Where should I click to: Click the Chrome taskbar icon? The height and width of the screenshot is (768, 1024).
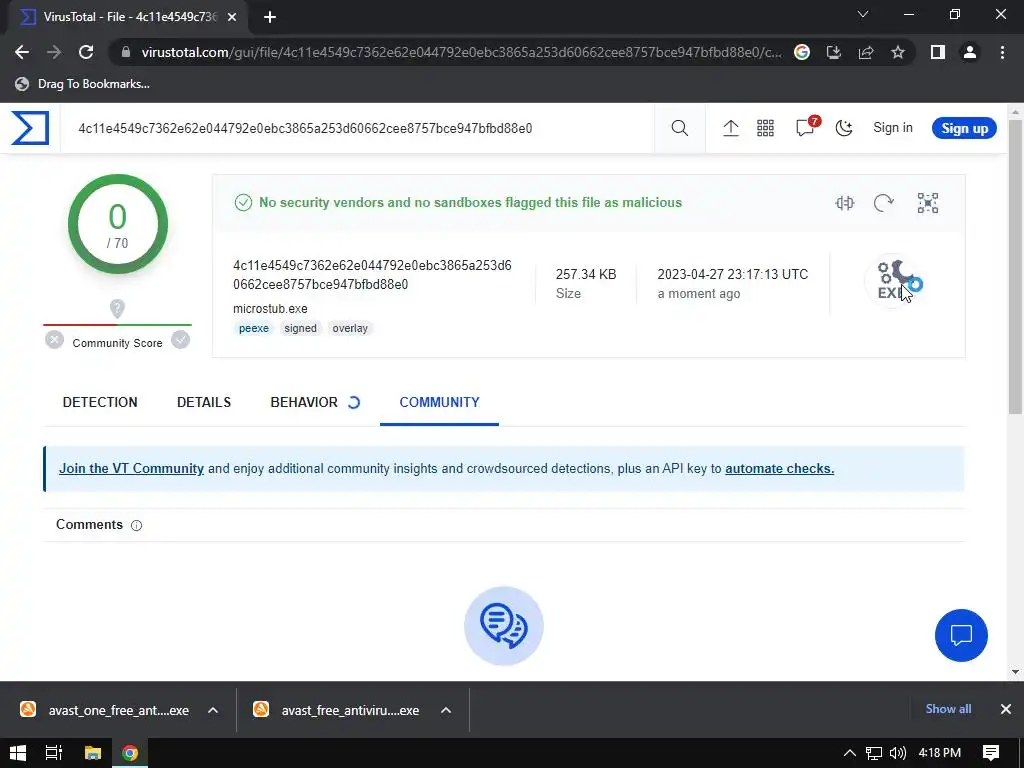130,753
